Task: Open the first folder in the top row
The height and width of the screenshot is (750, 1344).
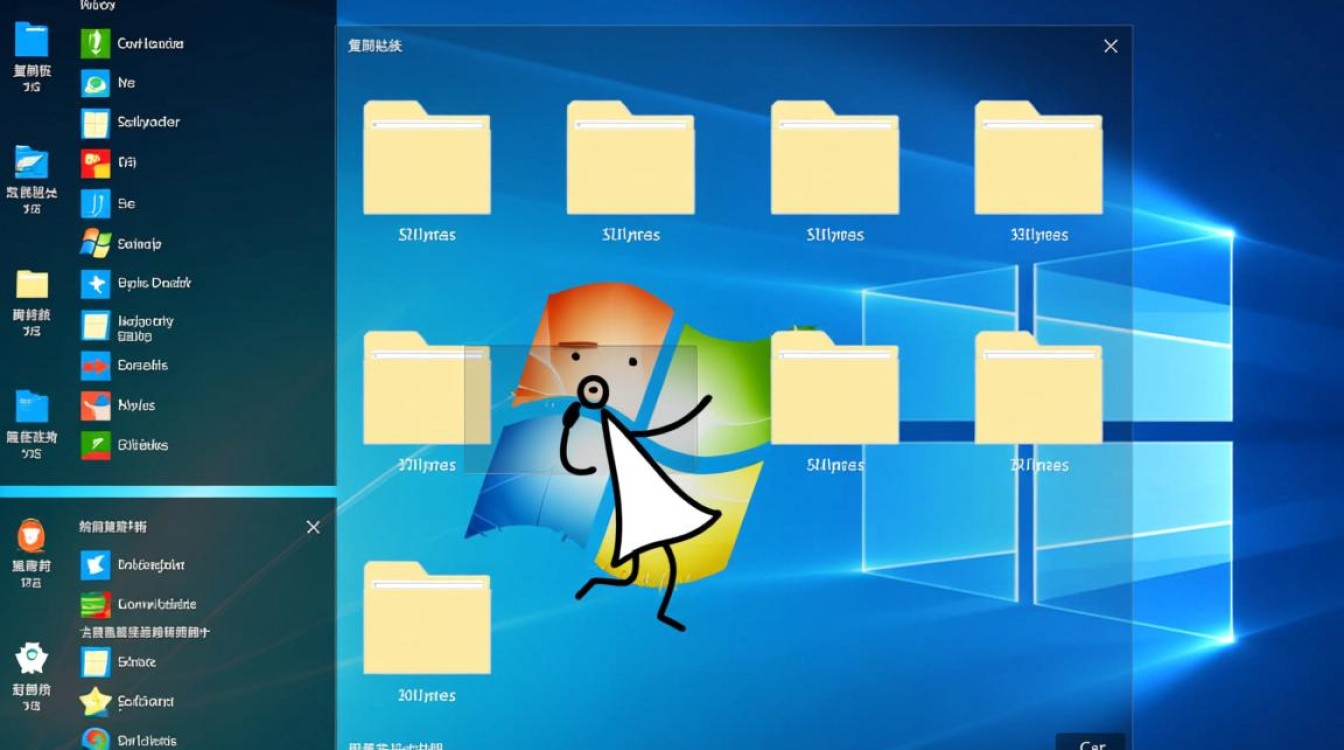Action: (426, 158)
